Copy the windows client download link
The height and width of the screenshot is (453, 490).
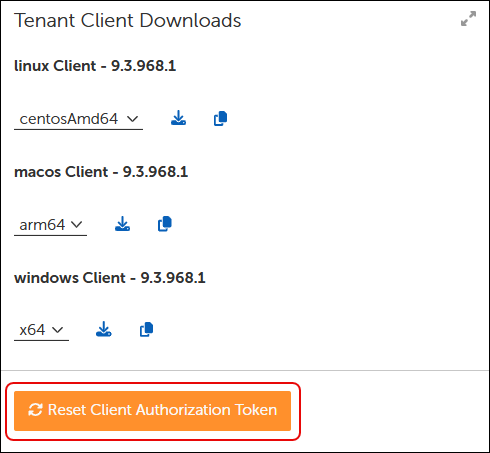[x=146, y=329]
